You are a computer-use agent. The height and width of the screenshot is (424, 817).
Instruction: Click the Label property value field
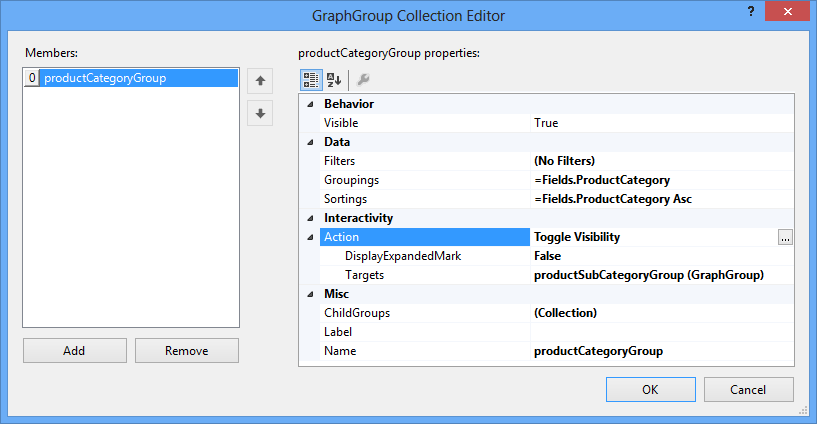tap(663, 332)
